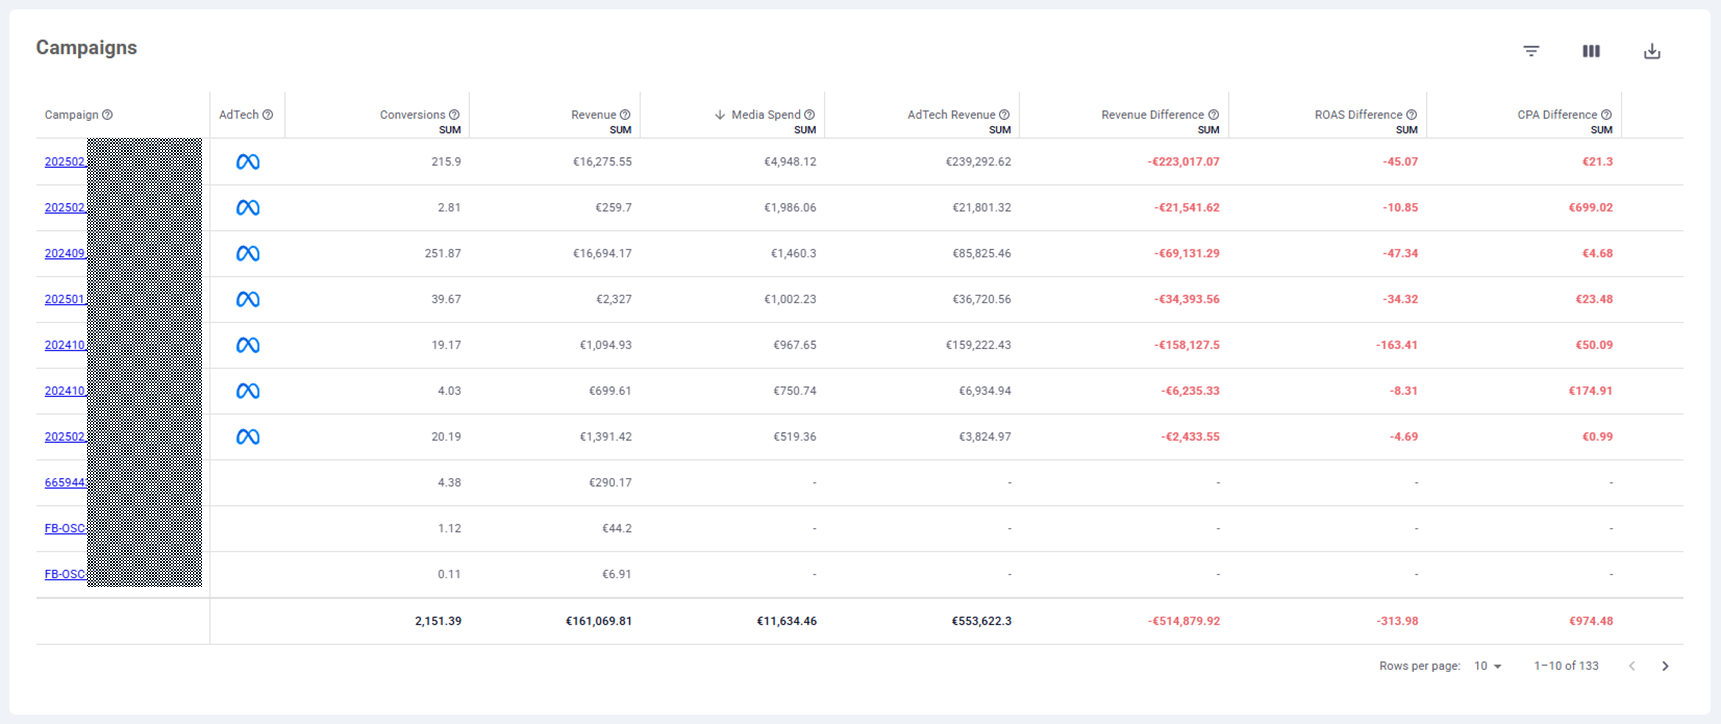Open the table filter icon
1721x724 pixels.
click(x=1531, y=51)
